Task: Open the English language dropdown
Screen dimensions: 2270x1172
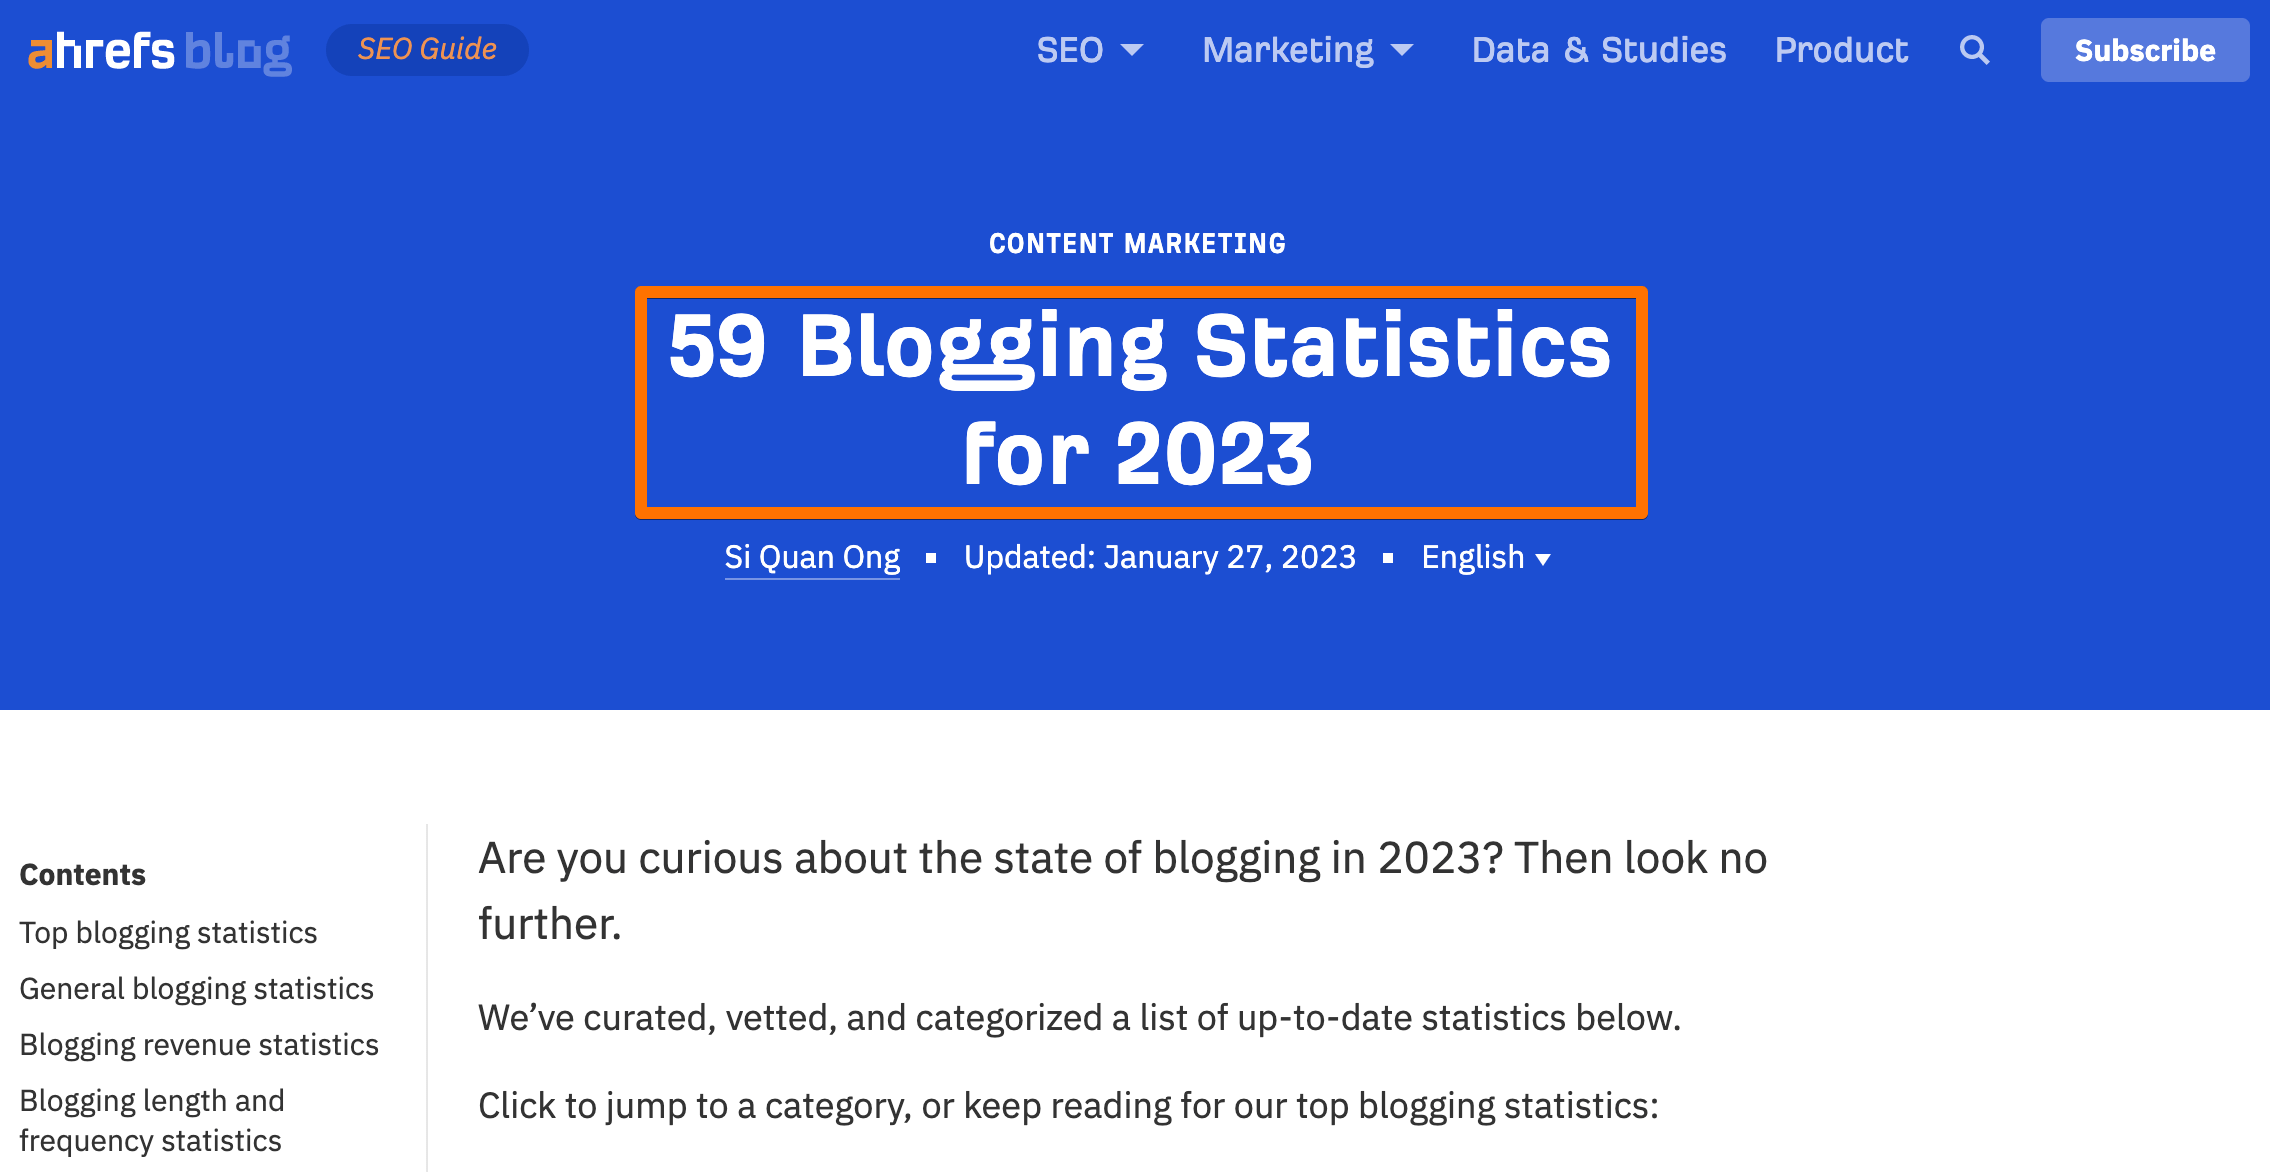Action: [1487, 557]
